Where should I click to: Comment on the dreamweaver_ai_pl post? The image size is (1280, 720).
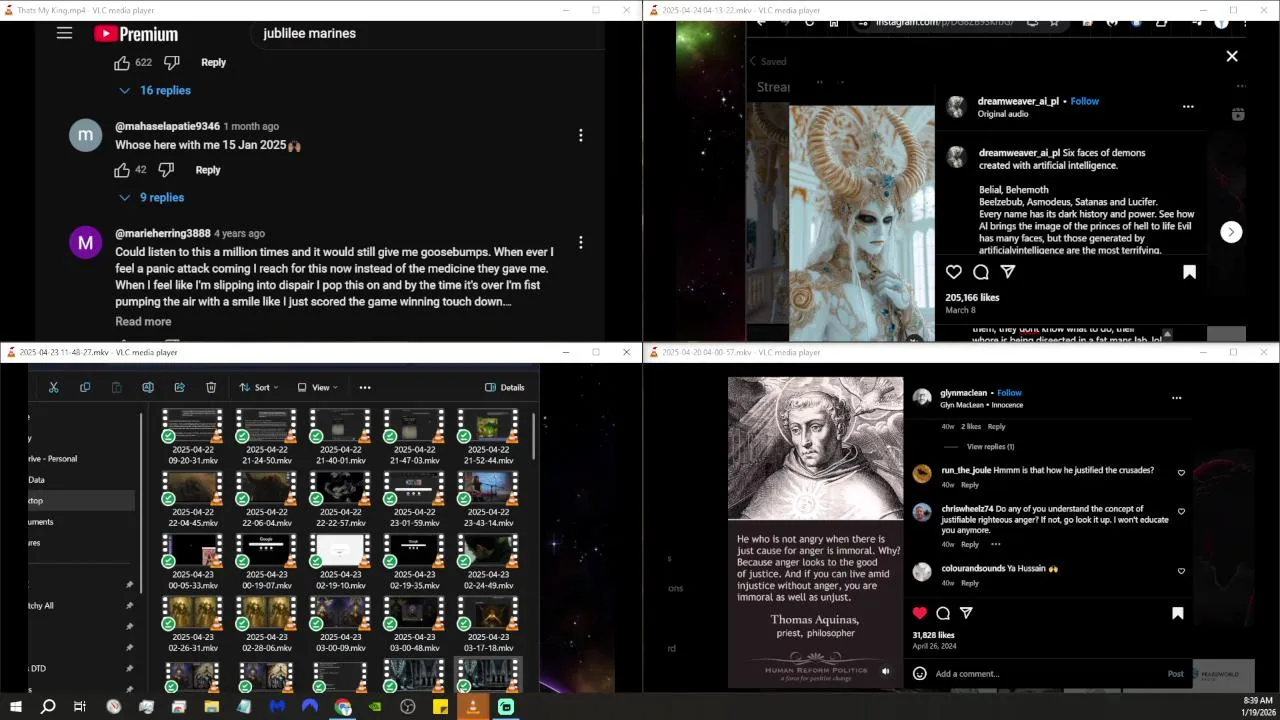tap(981, 272)
